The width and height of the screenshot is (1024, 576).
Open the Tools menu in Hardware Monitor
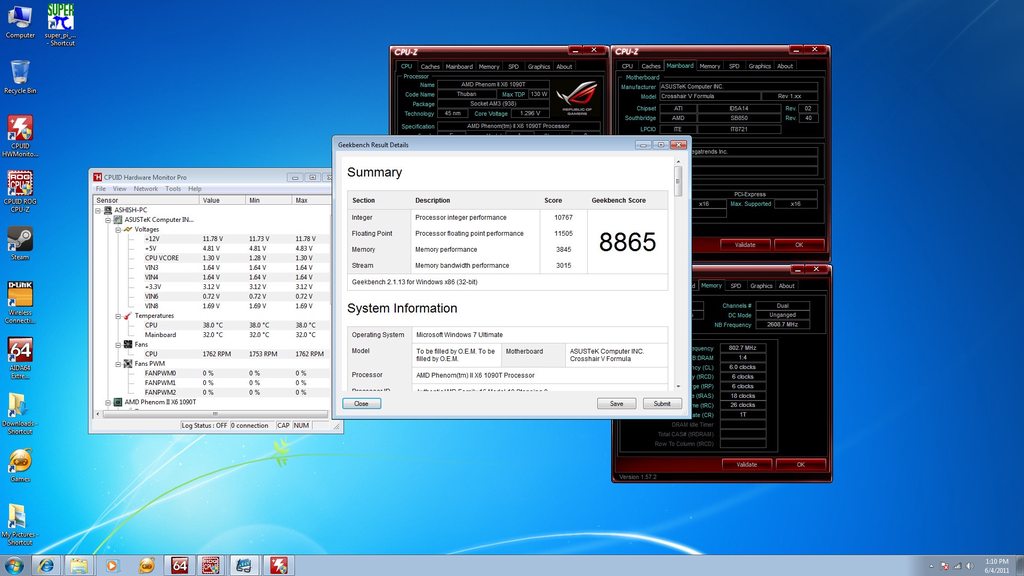pyautogui.click(x=173, y=189)
